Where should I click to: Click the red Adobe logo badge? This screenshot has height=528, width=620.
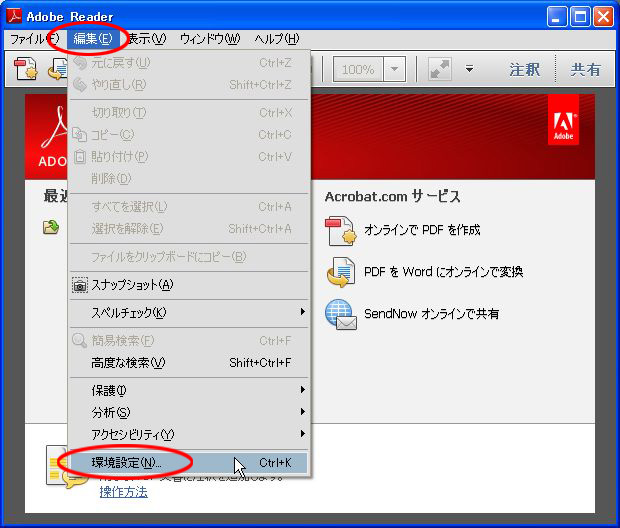coord(563,119)
